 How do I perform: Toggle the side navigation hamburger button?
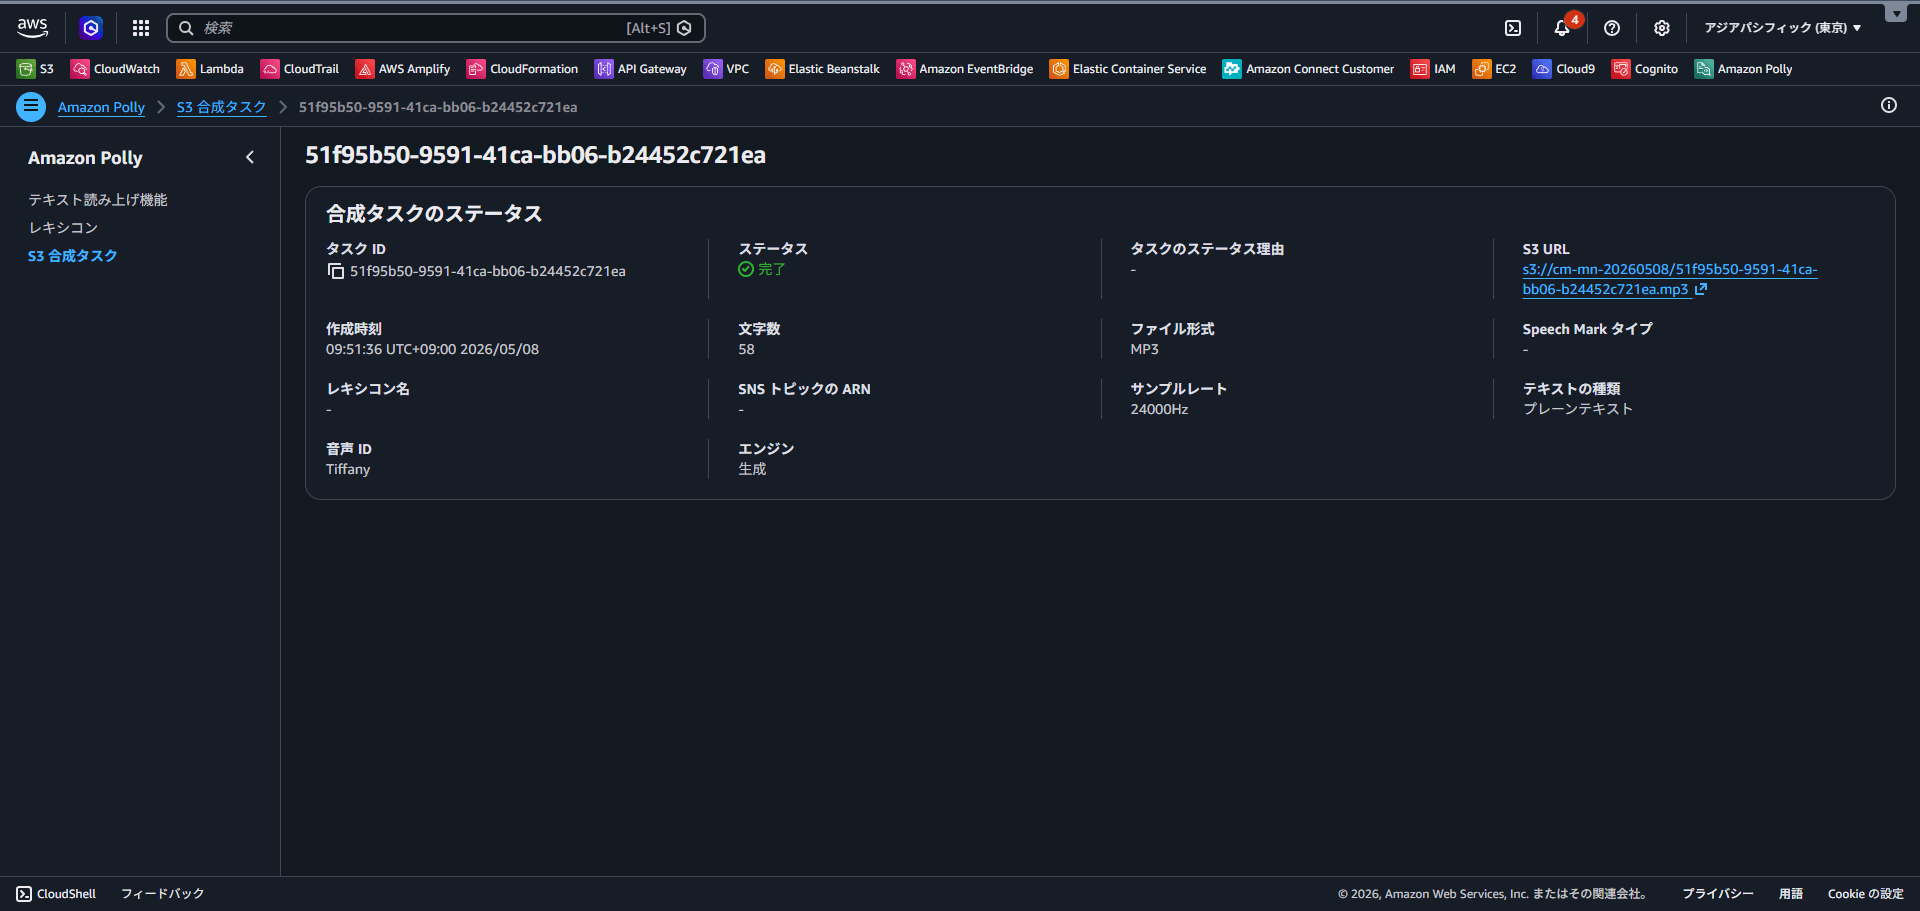31,106
